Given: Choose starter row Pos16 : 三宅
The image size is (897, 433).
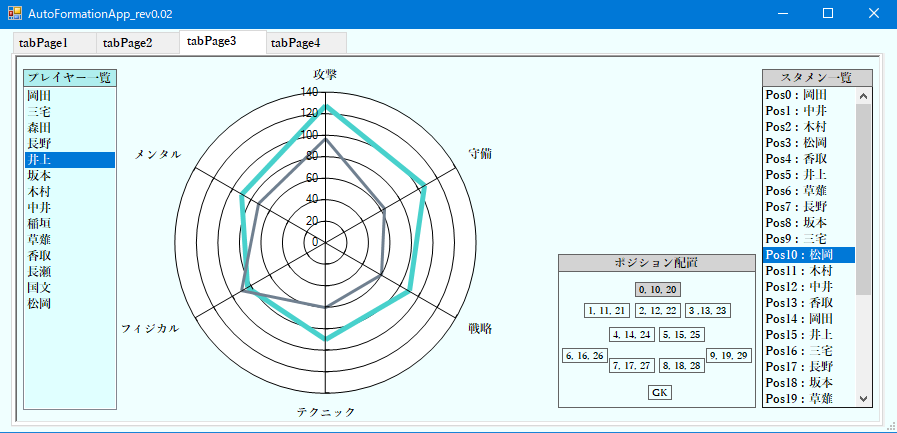Looking at the screenshot, I should 809,351.
